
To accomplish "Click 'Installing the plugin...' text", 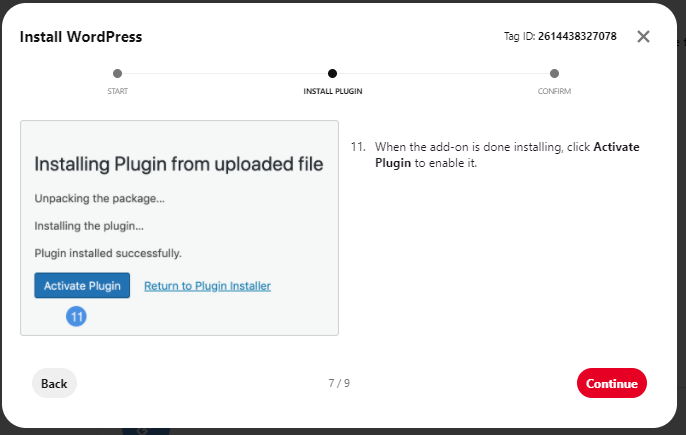I will 89,226.
